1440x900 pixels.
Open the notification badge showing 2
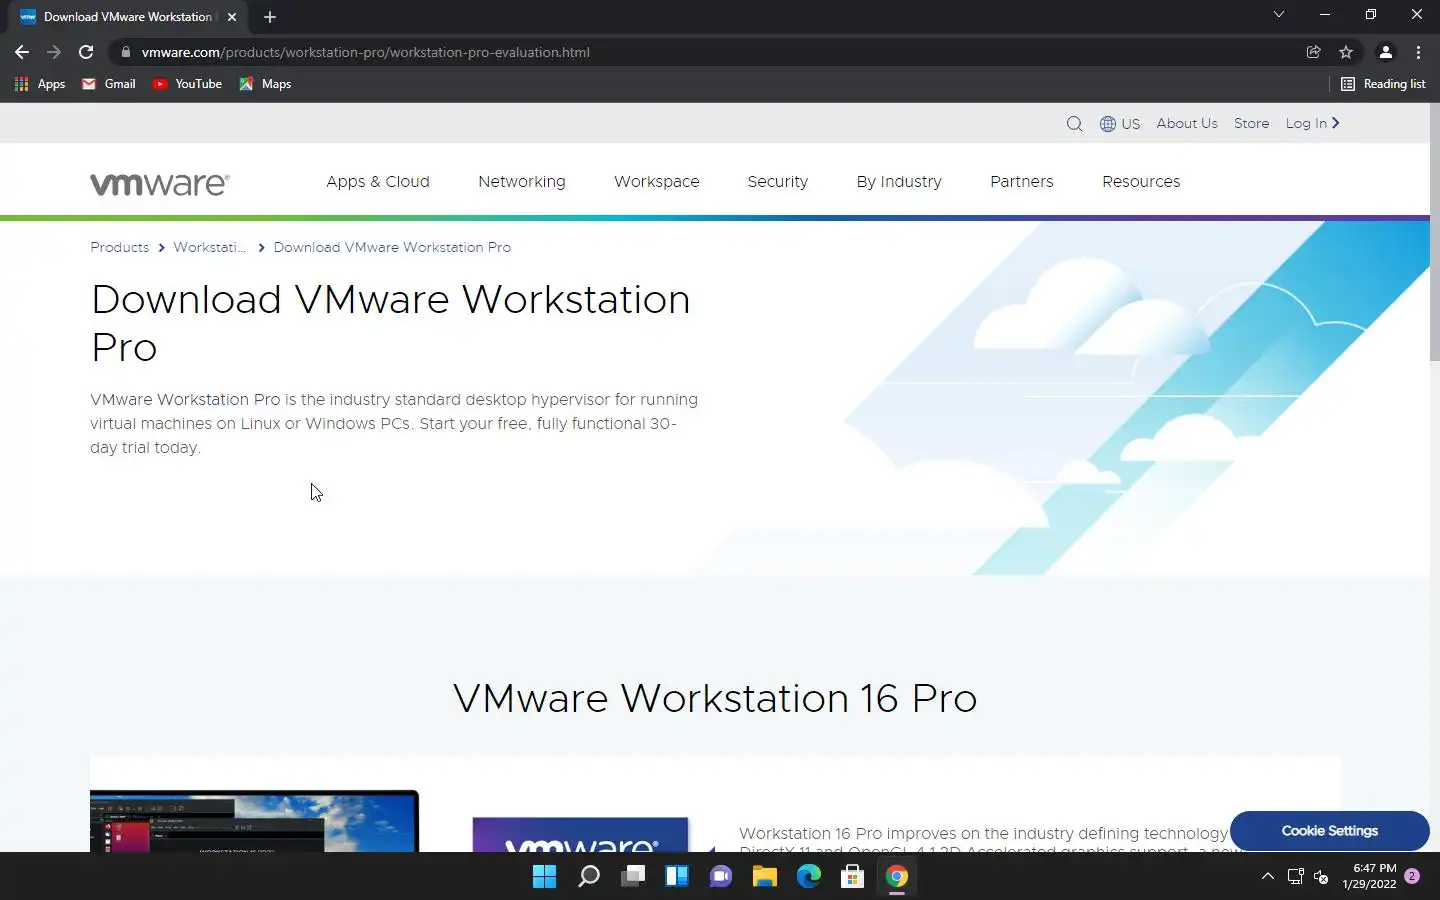(1412, 876)
